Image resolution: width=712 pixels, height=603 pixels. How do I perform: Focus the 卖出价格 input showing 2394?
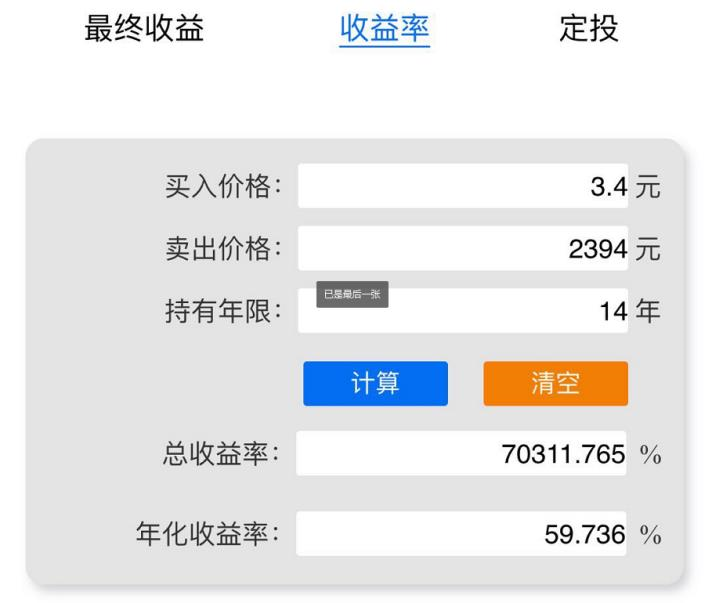point(462,248)
